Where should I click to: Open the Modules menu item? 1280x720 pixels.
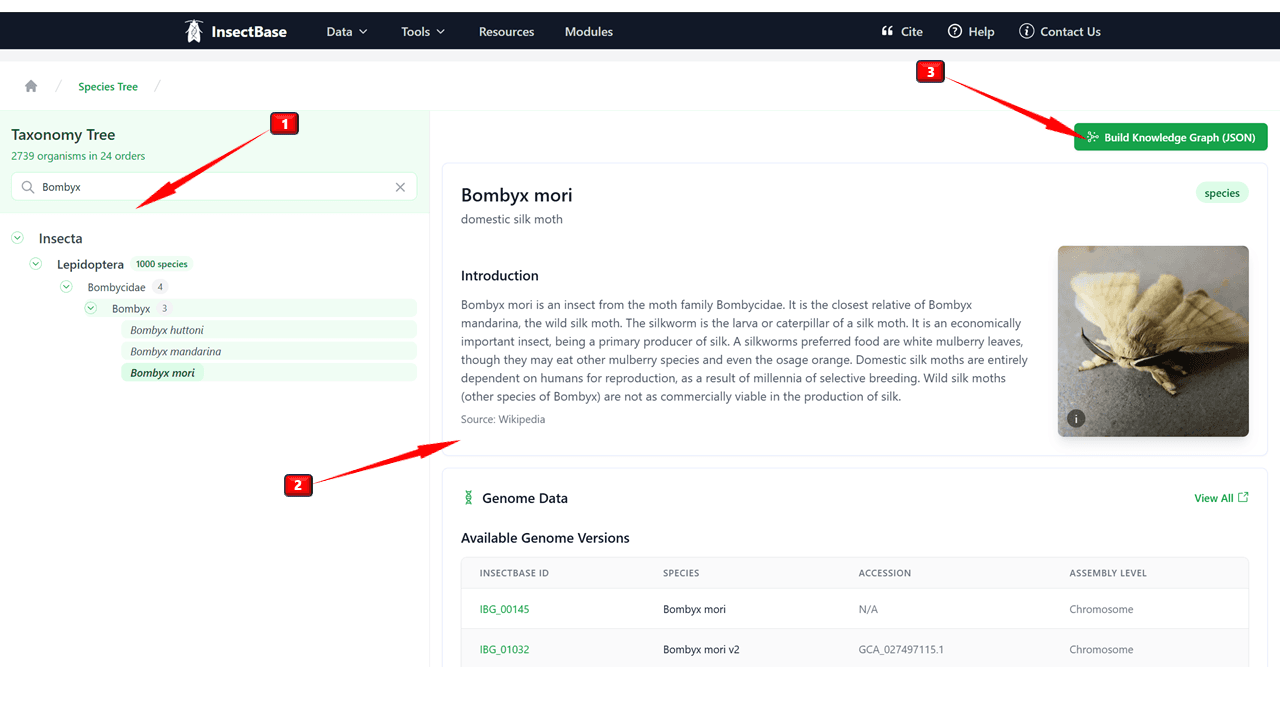(x=588, y=31)
